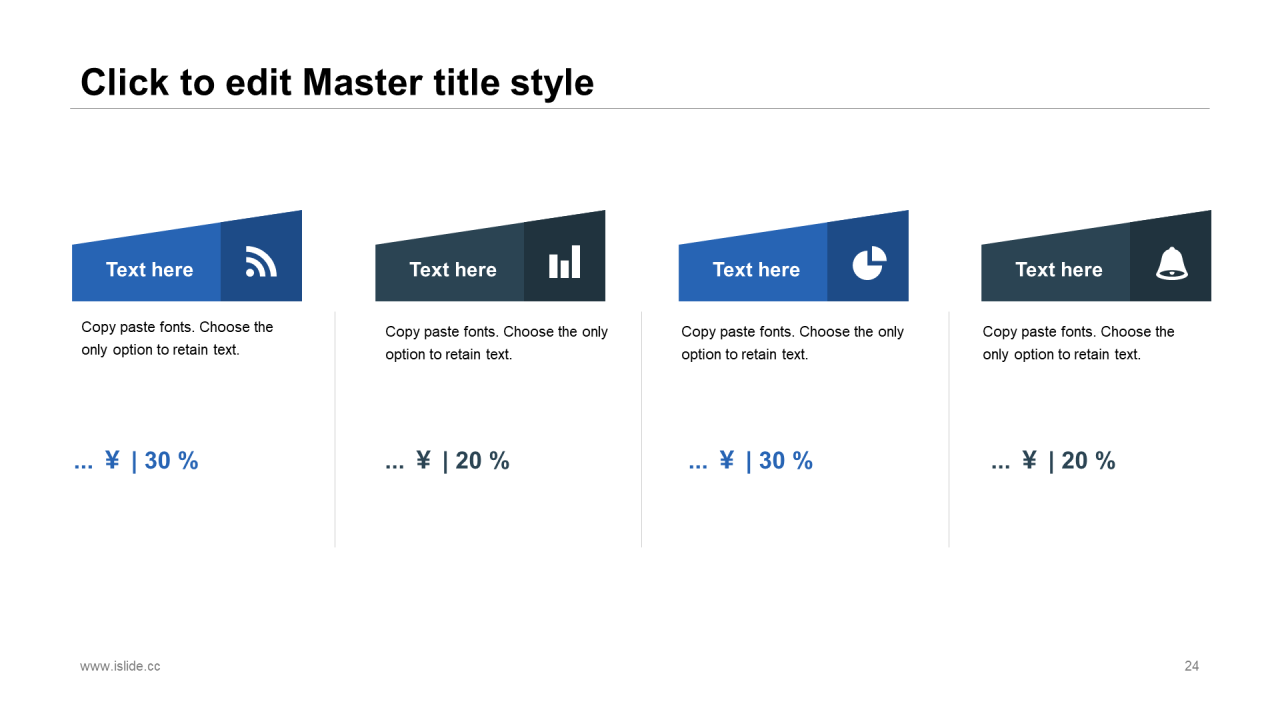
Task: Click slide number 24 in footer
Action: pyautogui.click(x=1191, y=666)
